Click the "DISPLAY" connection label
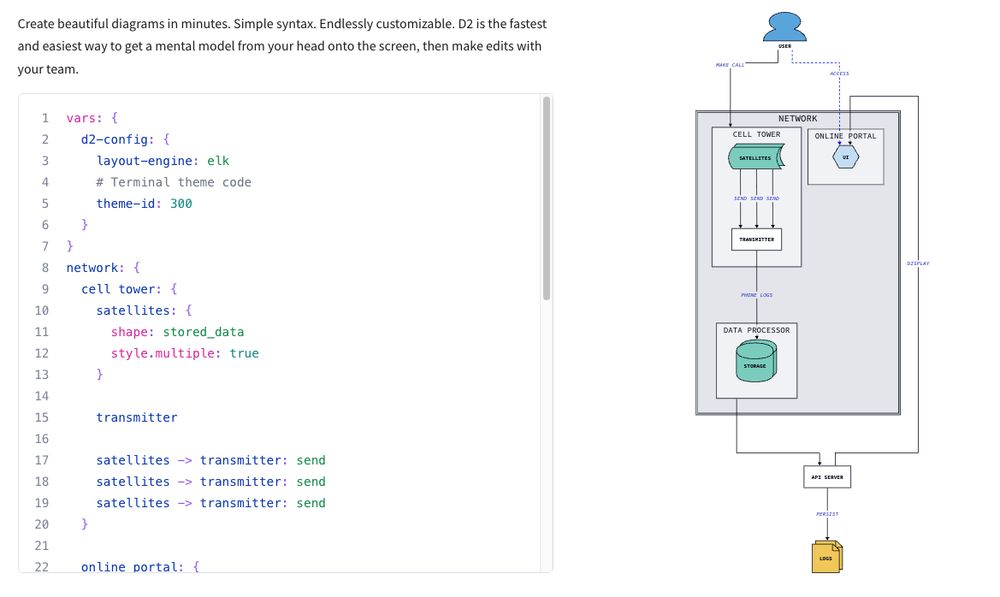 [918, 263]
